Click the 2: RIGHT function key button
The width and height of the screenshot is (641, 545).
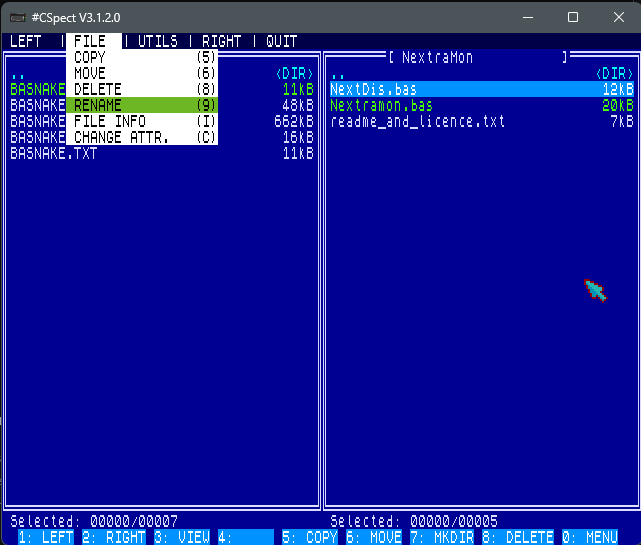(x=114, y=537)
